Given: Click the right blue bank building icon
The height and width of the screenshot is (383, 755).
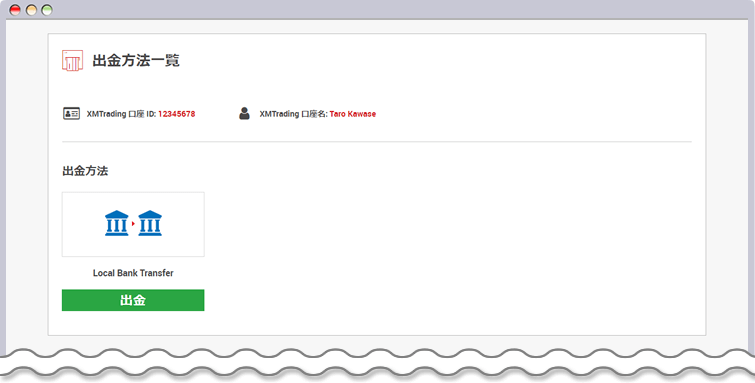Looking at the screenshot, I should pyautogui.click(x=150, y=223).
